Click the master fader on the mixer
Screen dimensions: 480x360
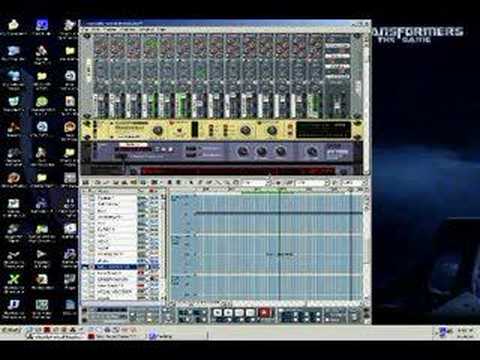click(337, 106)
